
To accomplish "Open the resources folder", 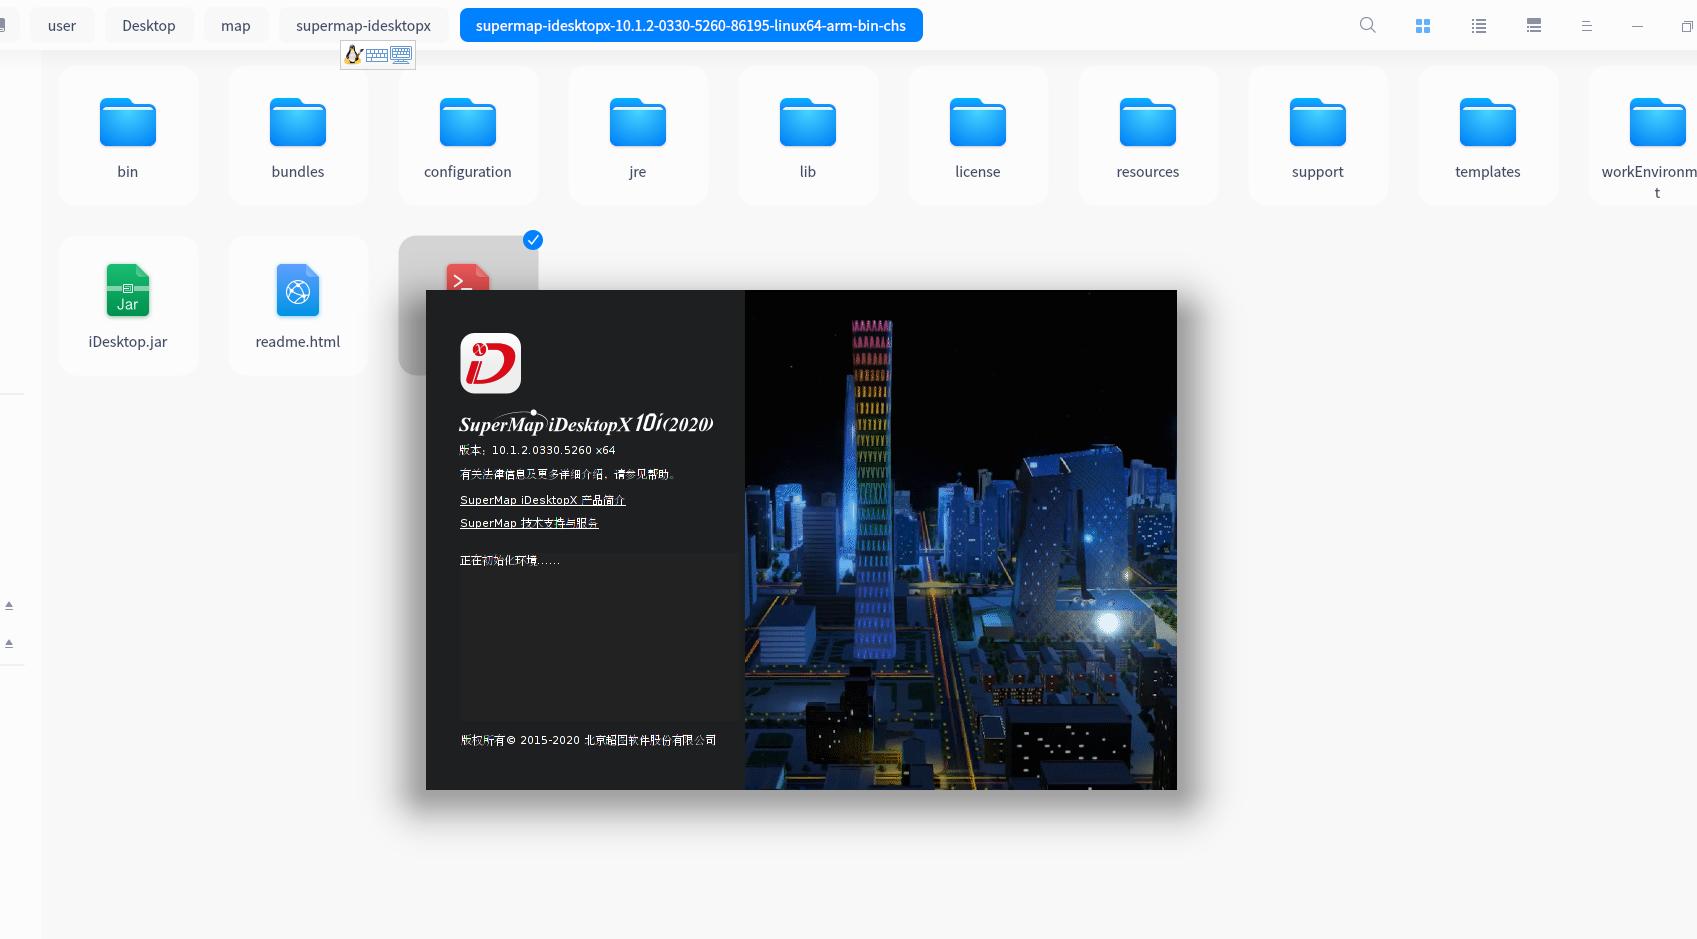I will [1148, 136].
